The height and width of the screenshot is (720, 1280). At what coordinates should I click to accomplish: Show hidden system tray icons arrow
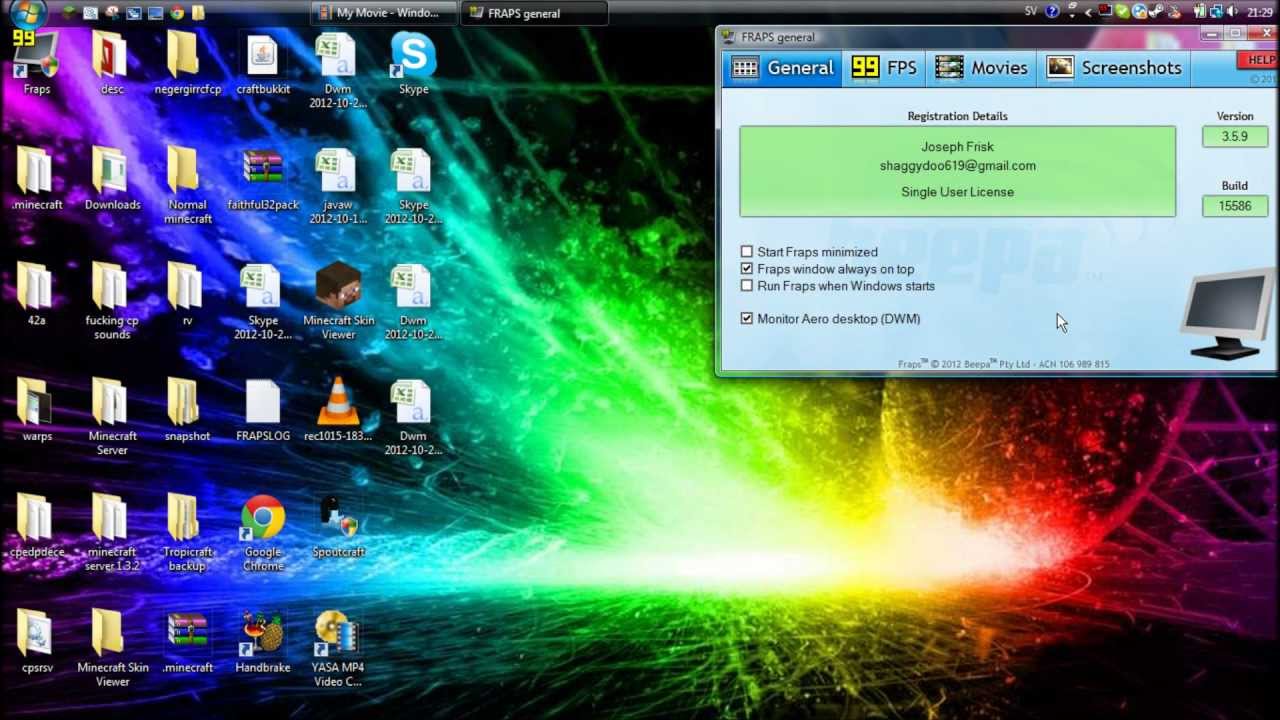(1088, 12)
